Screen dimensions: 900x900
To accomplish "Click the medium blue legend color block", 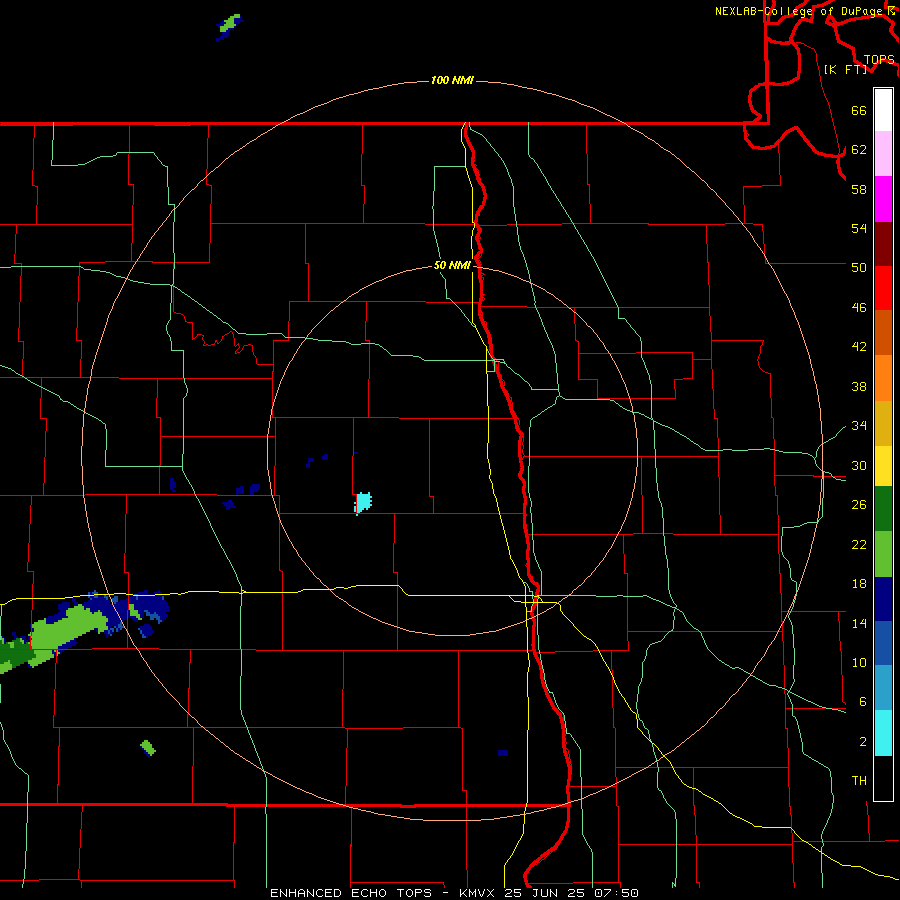I will pos(883,643).
